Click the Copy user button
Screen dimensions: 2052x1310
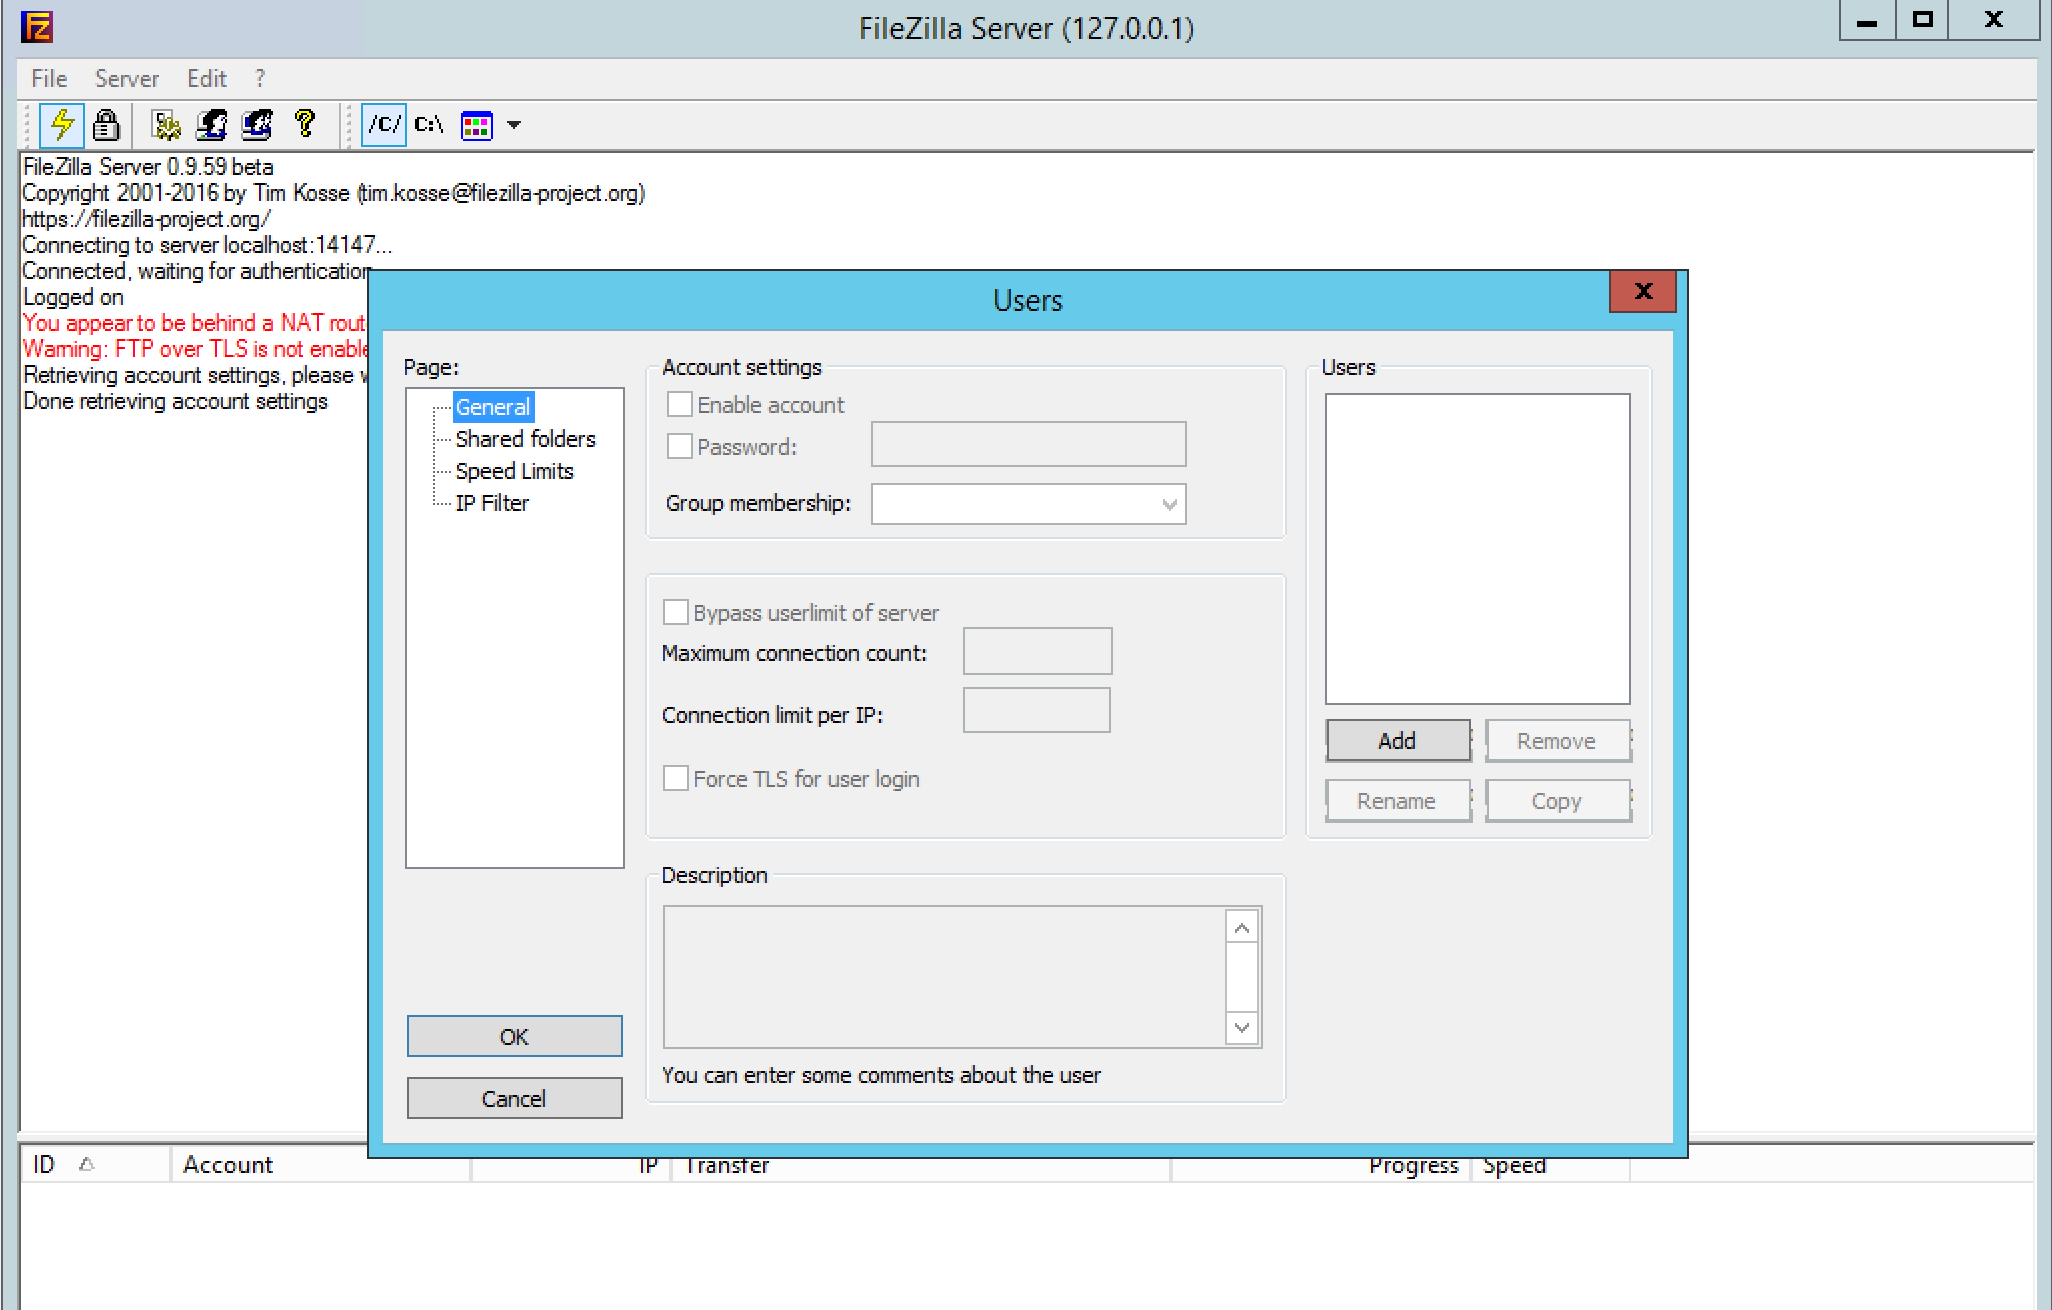coord(1557,801)
